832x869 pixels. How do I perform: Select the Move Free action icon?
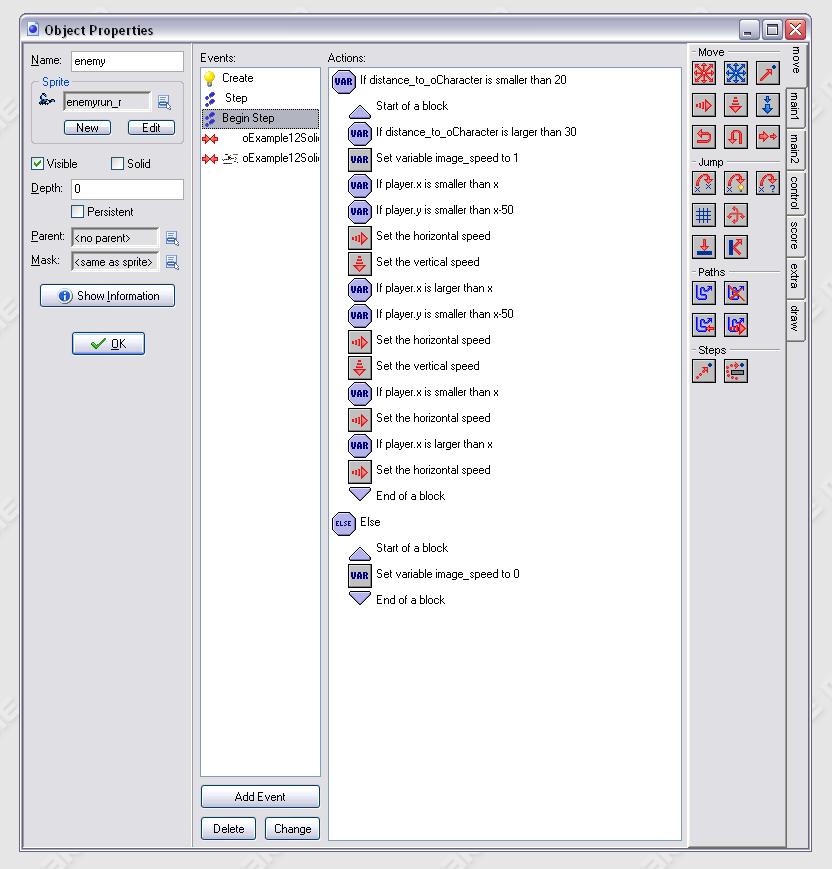point(735,74)
